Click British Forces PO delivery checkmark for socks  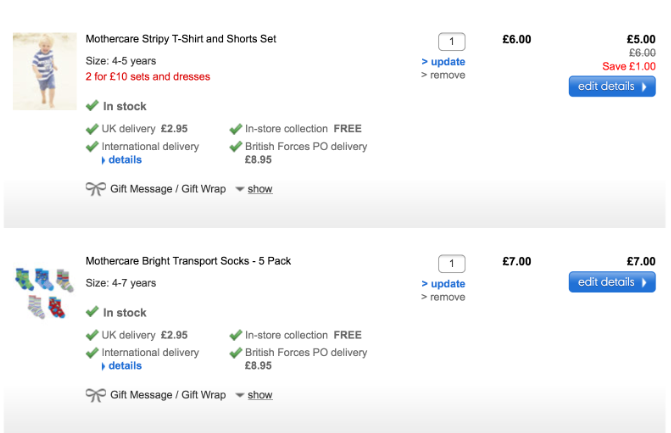coord(236,352)
